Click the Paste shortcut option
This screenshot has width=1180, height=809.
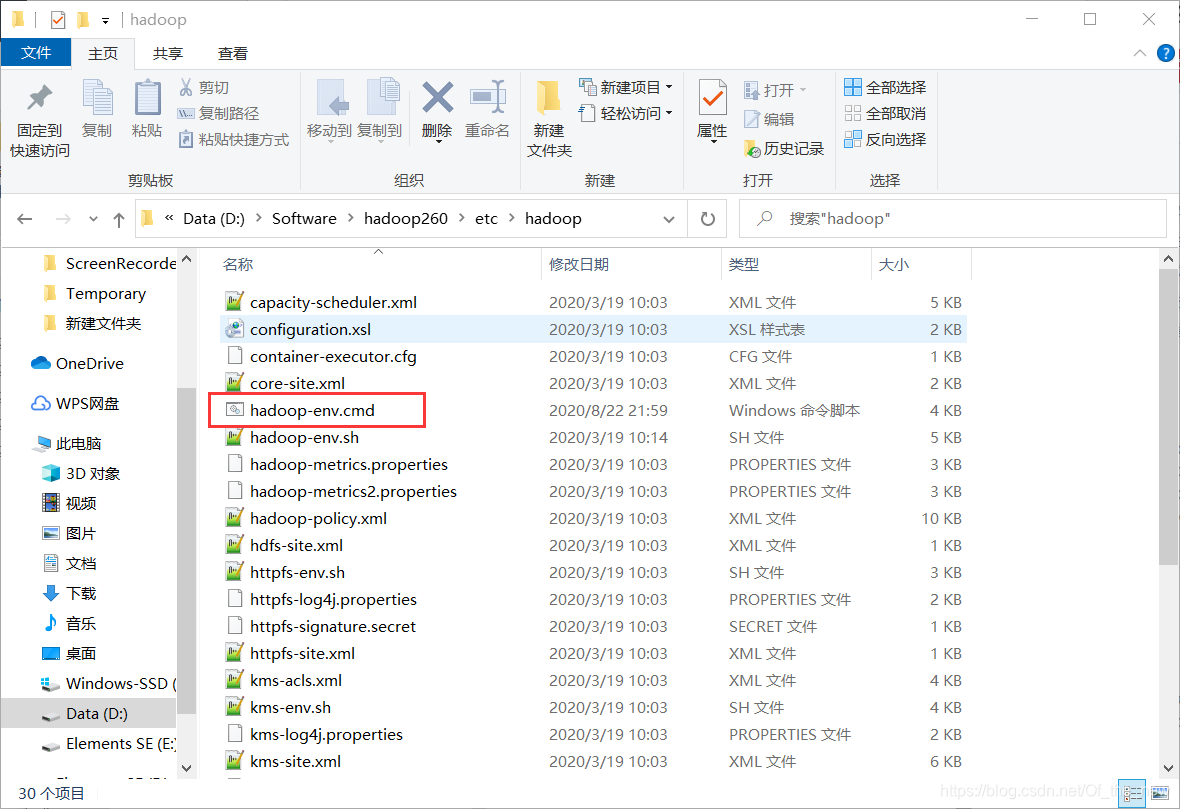tap(233, 140)
